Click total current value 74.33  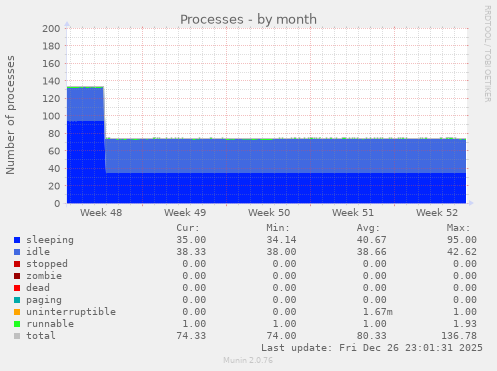(191, 336)
